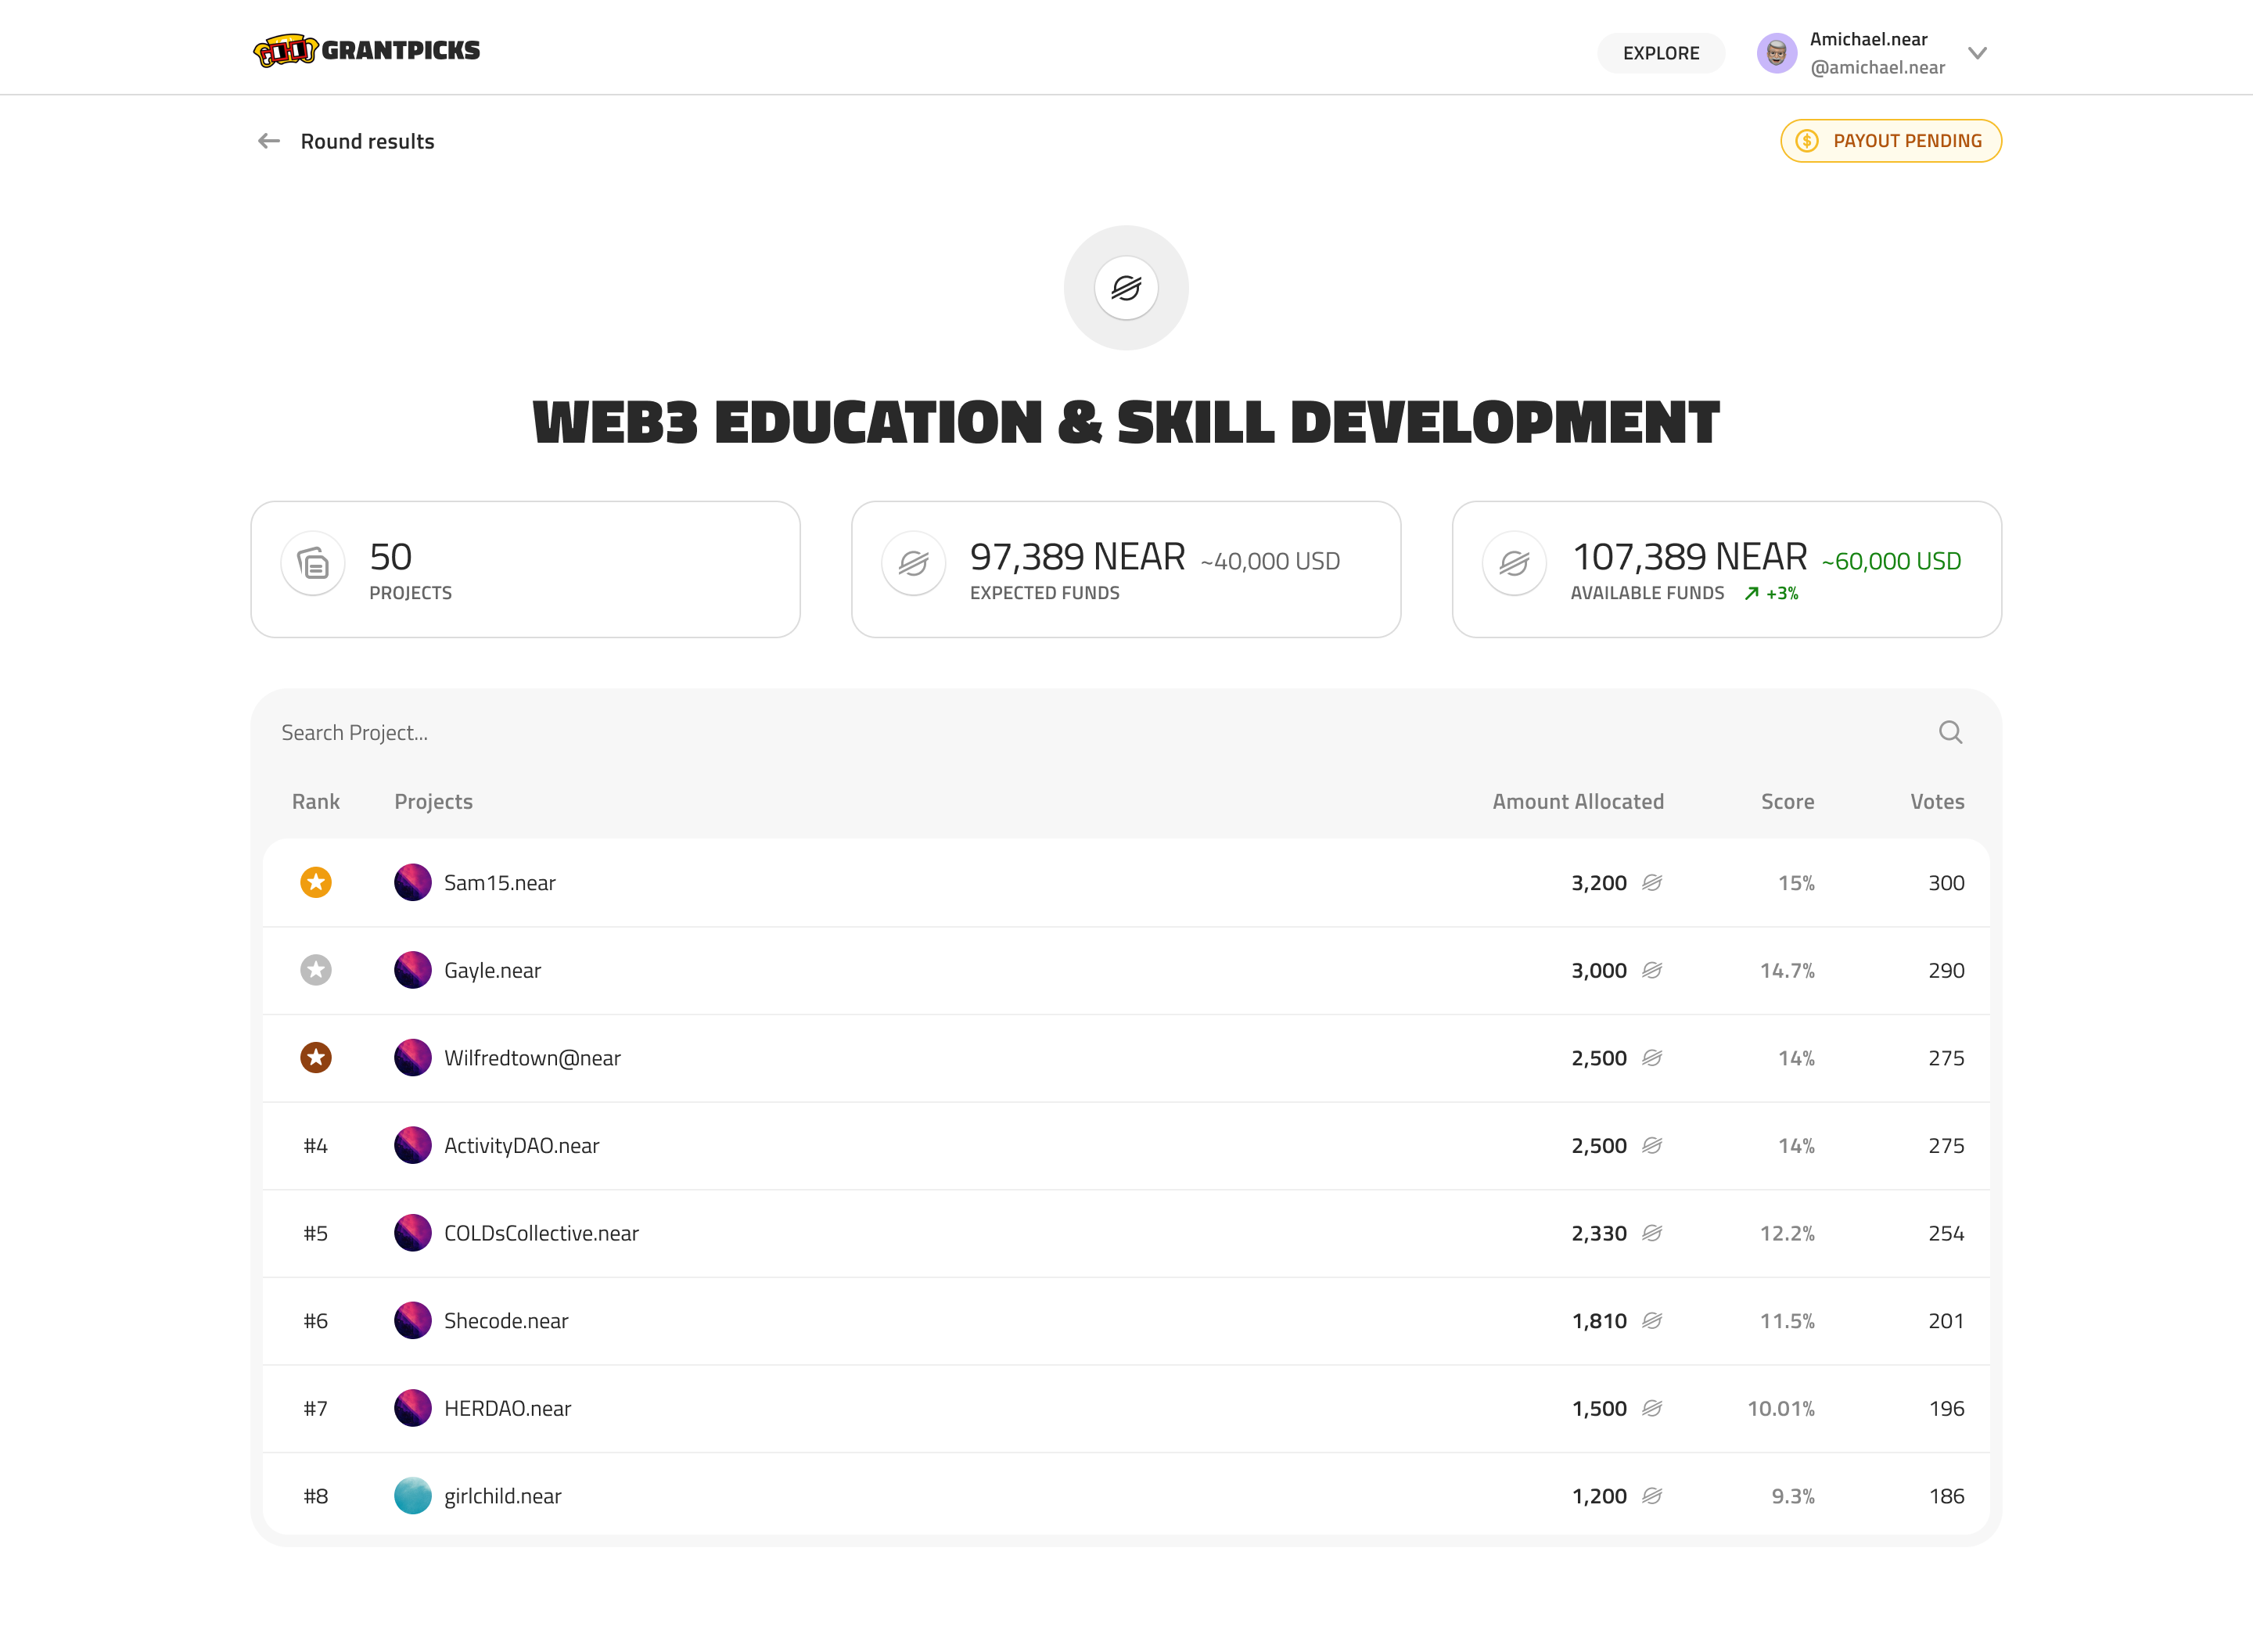Open the COLDsCollective.near project
The height and width of the screenshot is (1652, 2253).
click(x=541, y=1233)
